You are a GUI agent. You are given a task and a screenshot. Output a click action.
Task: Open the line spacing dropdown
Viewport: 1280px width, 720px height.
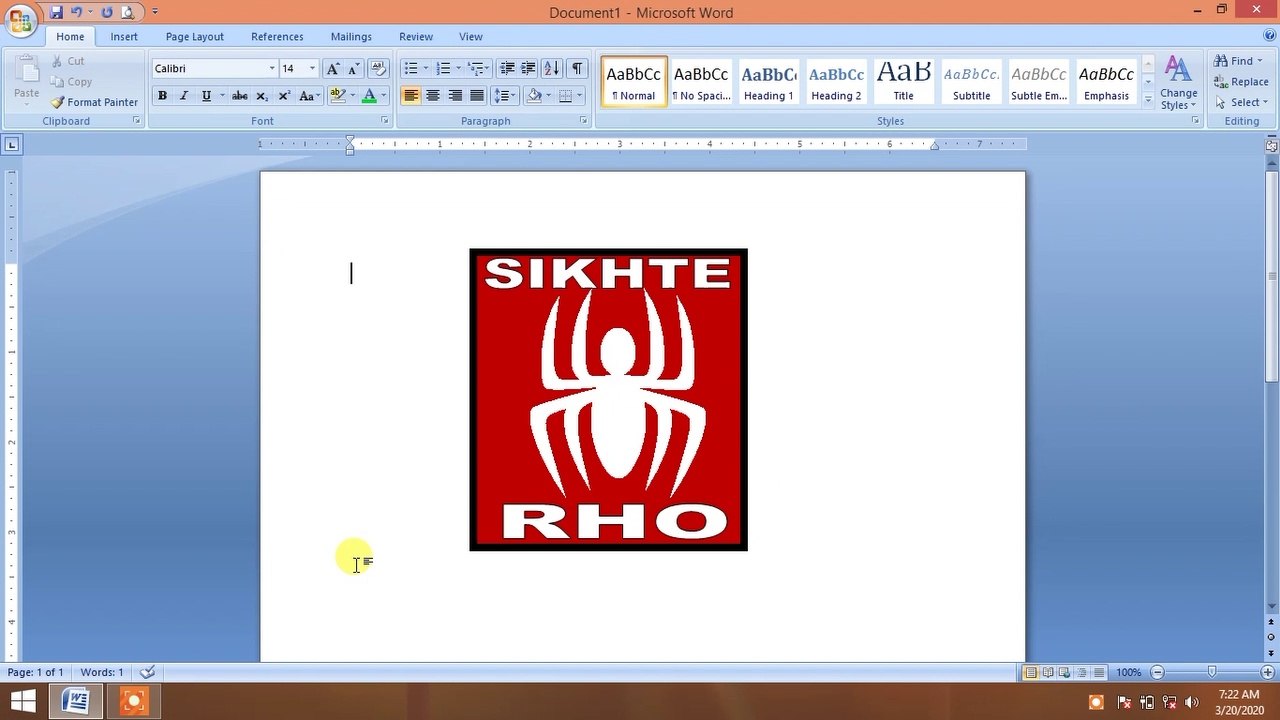[x=505, y=96]
